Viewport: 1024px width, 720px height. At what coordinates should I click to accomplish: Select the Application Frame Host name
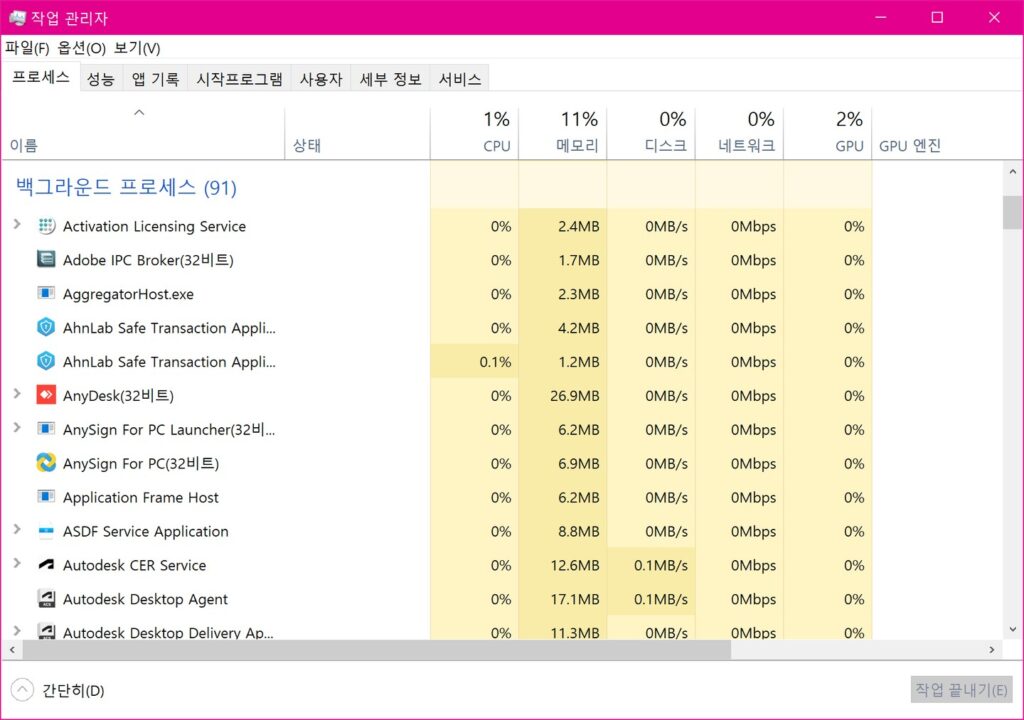[140, 497]
